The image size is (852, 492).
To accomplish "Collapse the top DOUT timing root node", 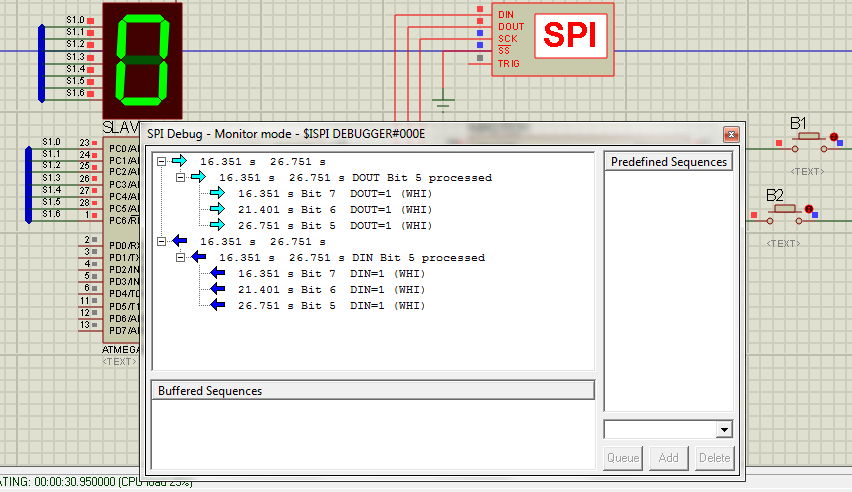I will [162, 161].
